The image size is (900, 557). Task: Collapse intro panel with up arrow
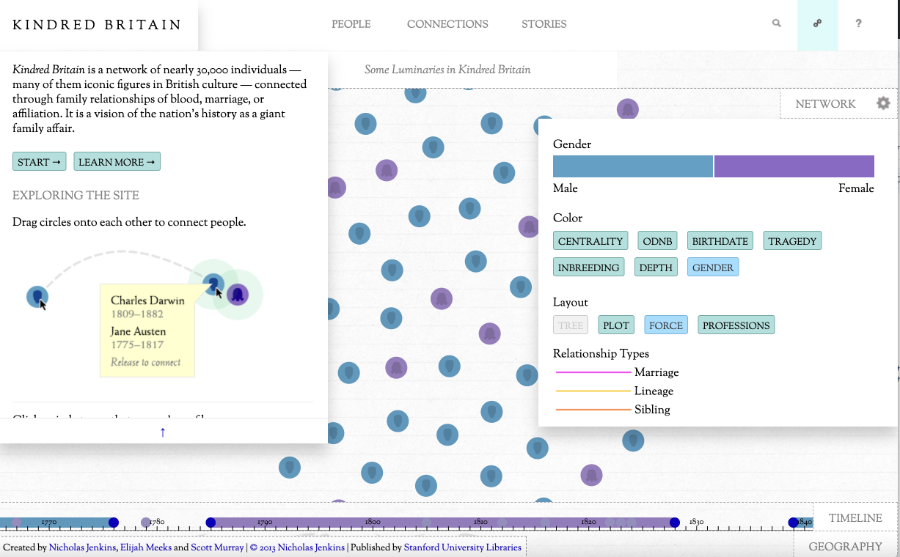point(163,432)
